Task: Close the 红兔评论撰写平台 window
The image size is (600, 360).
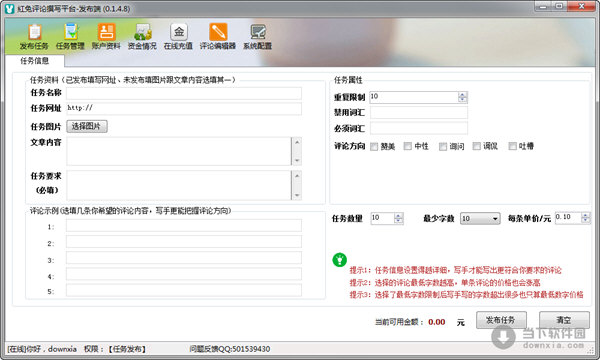Action: click(582, 6)
